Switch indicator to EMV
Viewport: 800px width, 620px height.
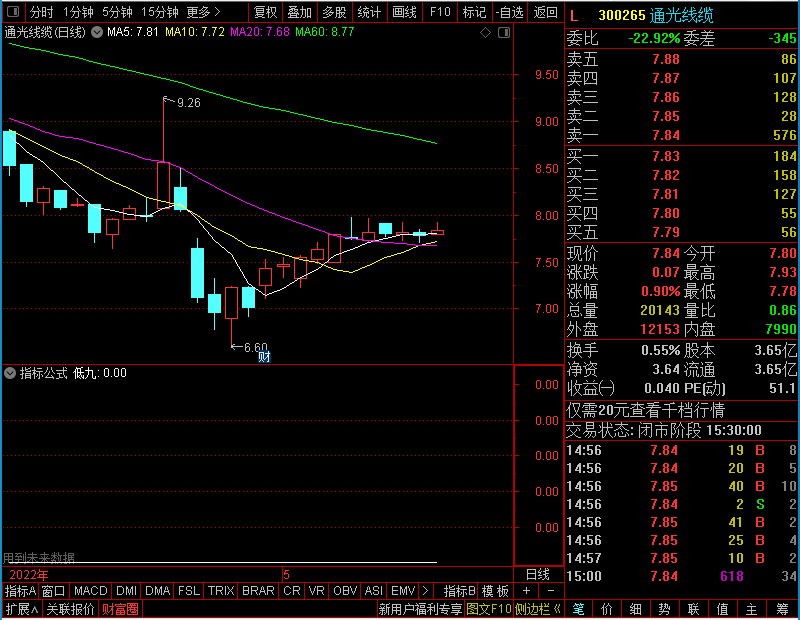coord(403,591)
